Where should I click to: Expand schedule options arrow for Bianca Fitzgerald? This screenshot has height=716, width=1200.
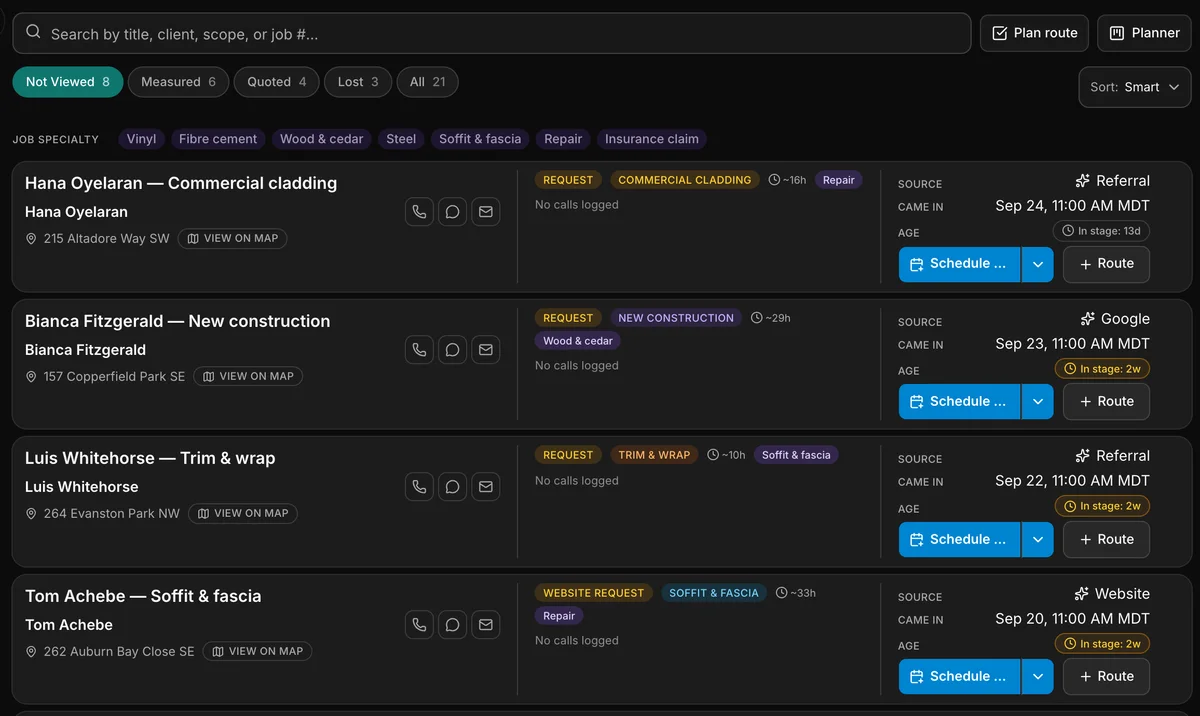click(x=1037, y=402)
